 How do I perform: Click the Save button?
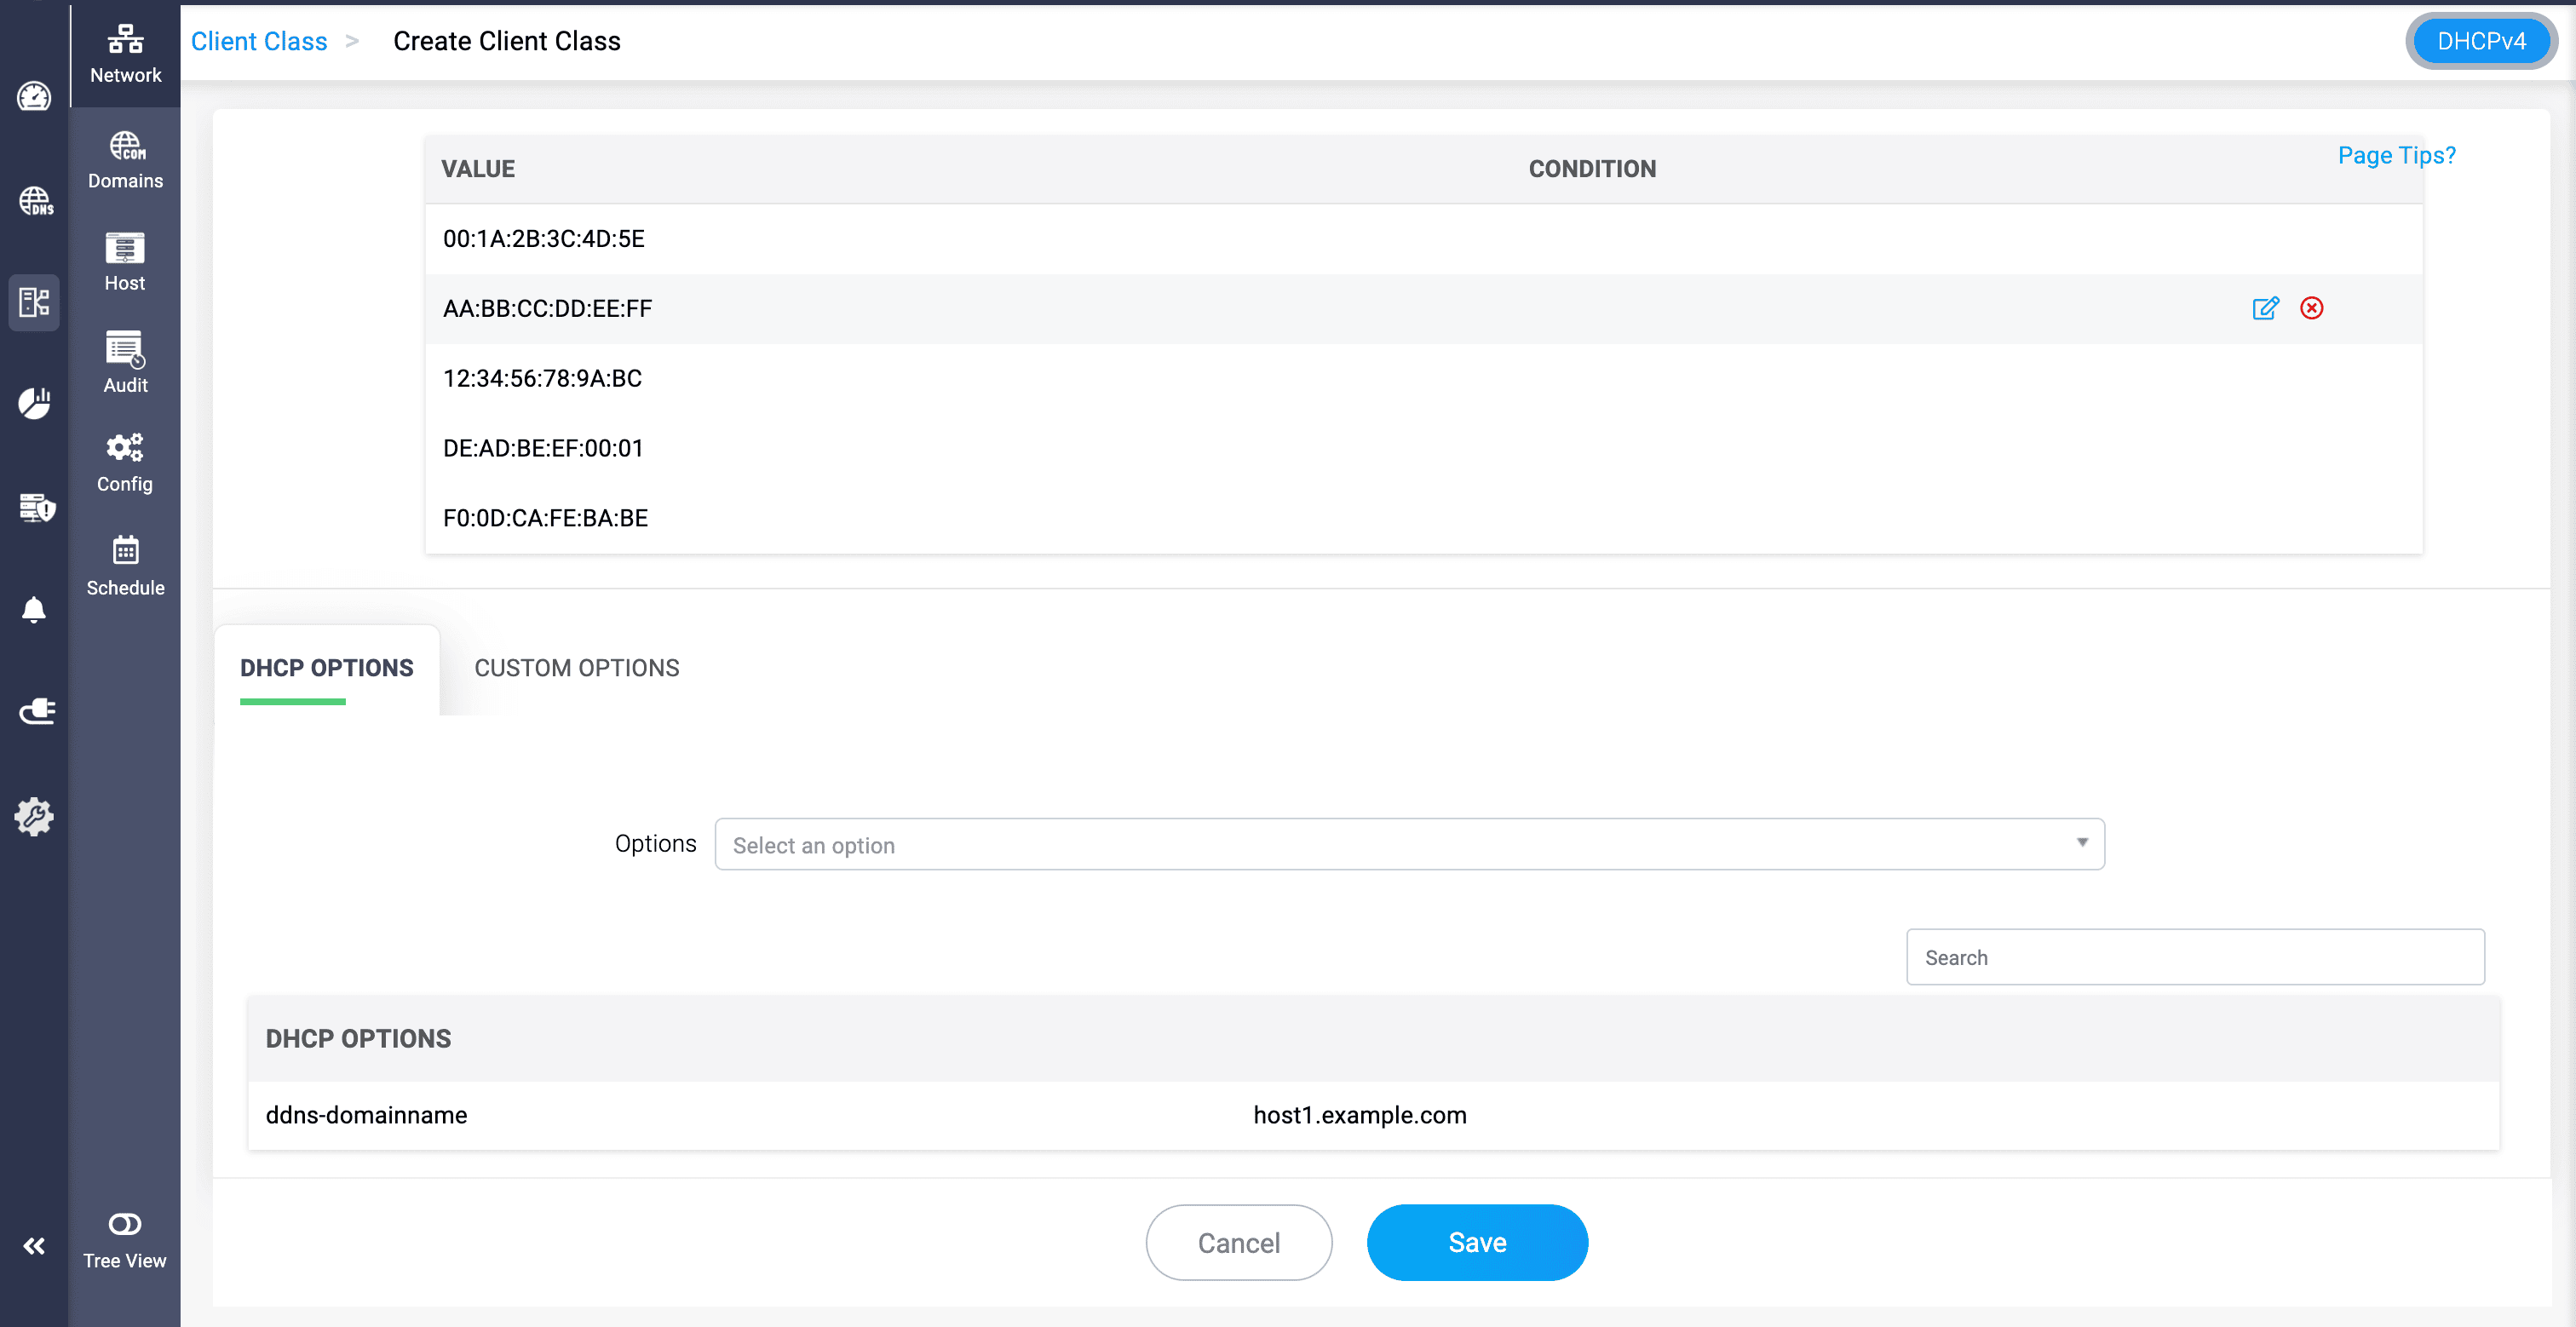(1476, 1242)
